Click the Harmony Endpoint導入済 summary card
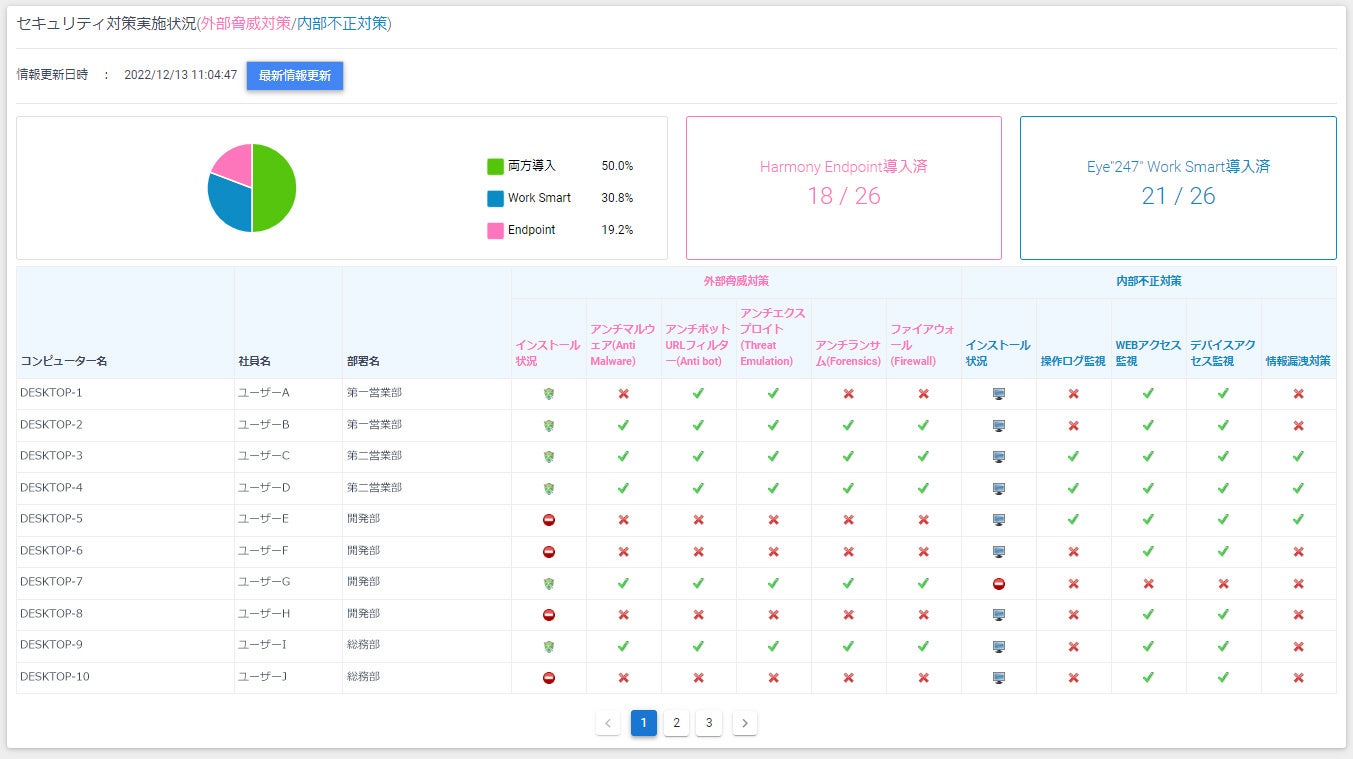The image size is (1353, 759). tap(843, 188)
